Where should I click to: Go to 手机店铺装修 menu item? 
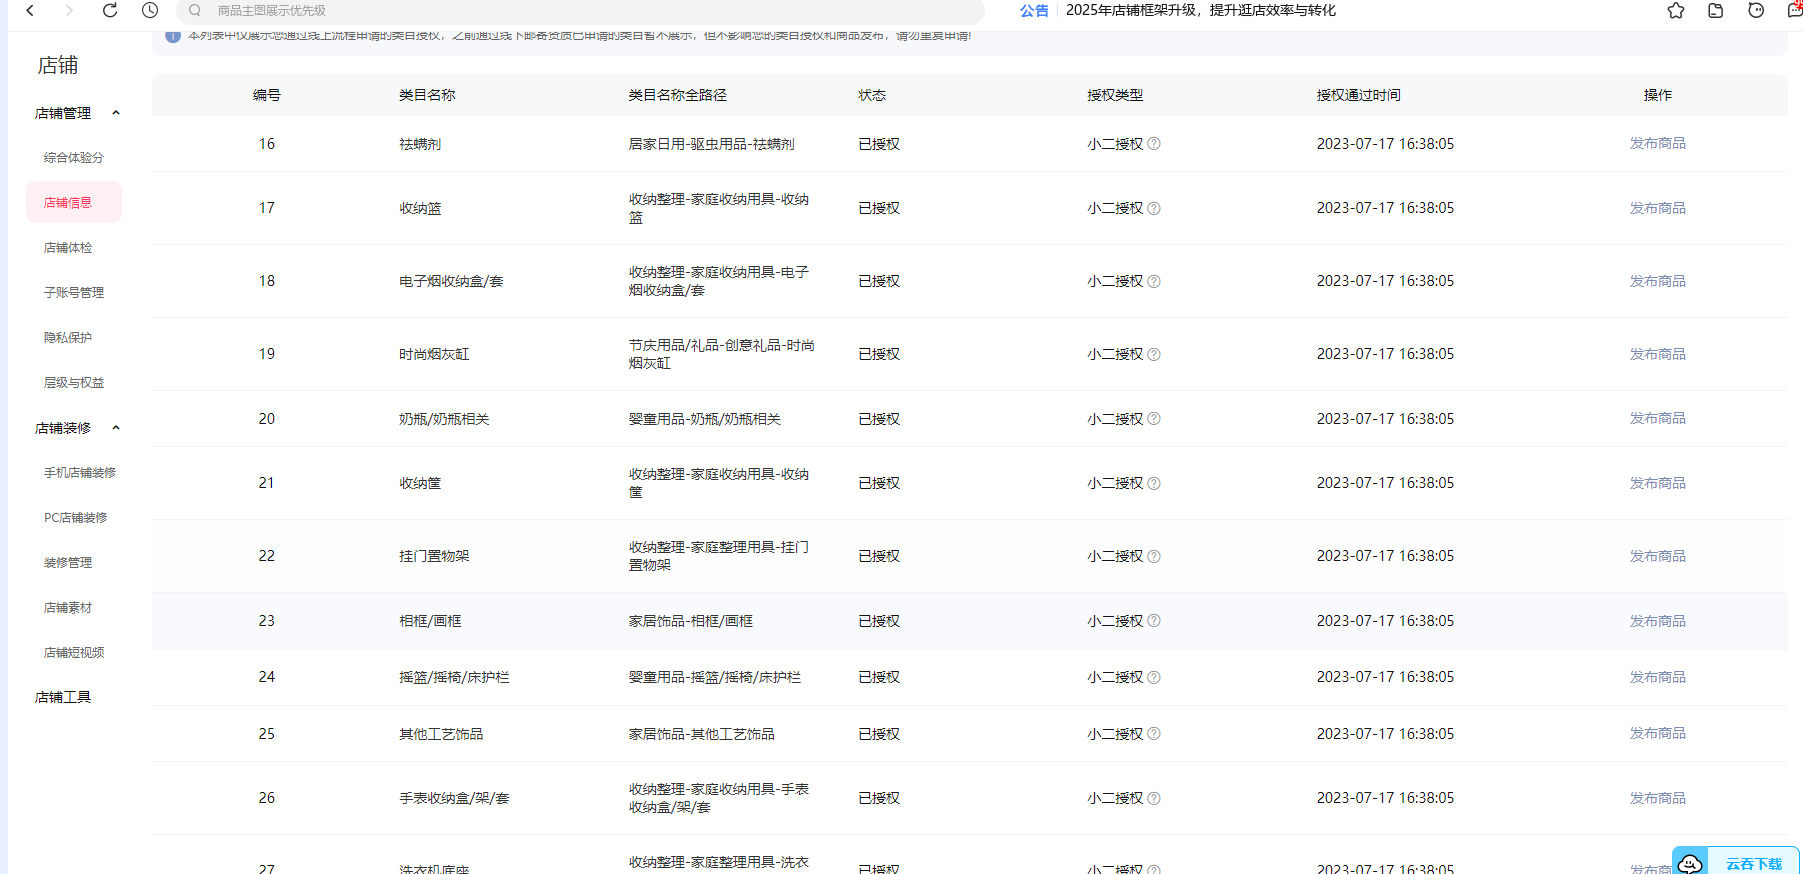[x=80, y=473]
